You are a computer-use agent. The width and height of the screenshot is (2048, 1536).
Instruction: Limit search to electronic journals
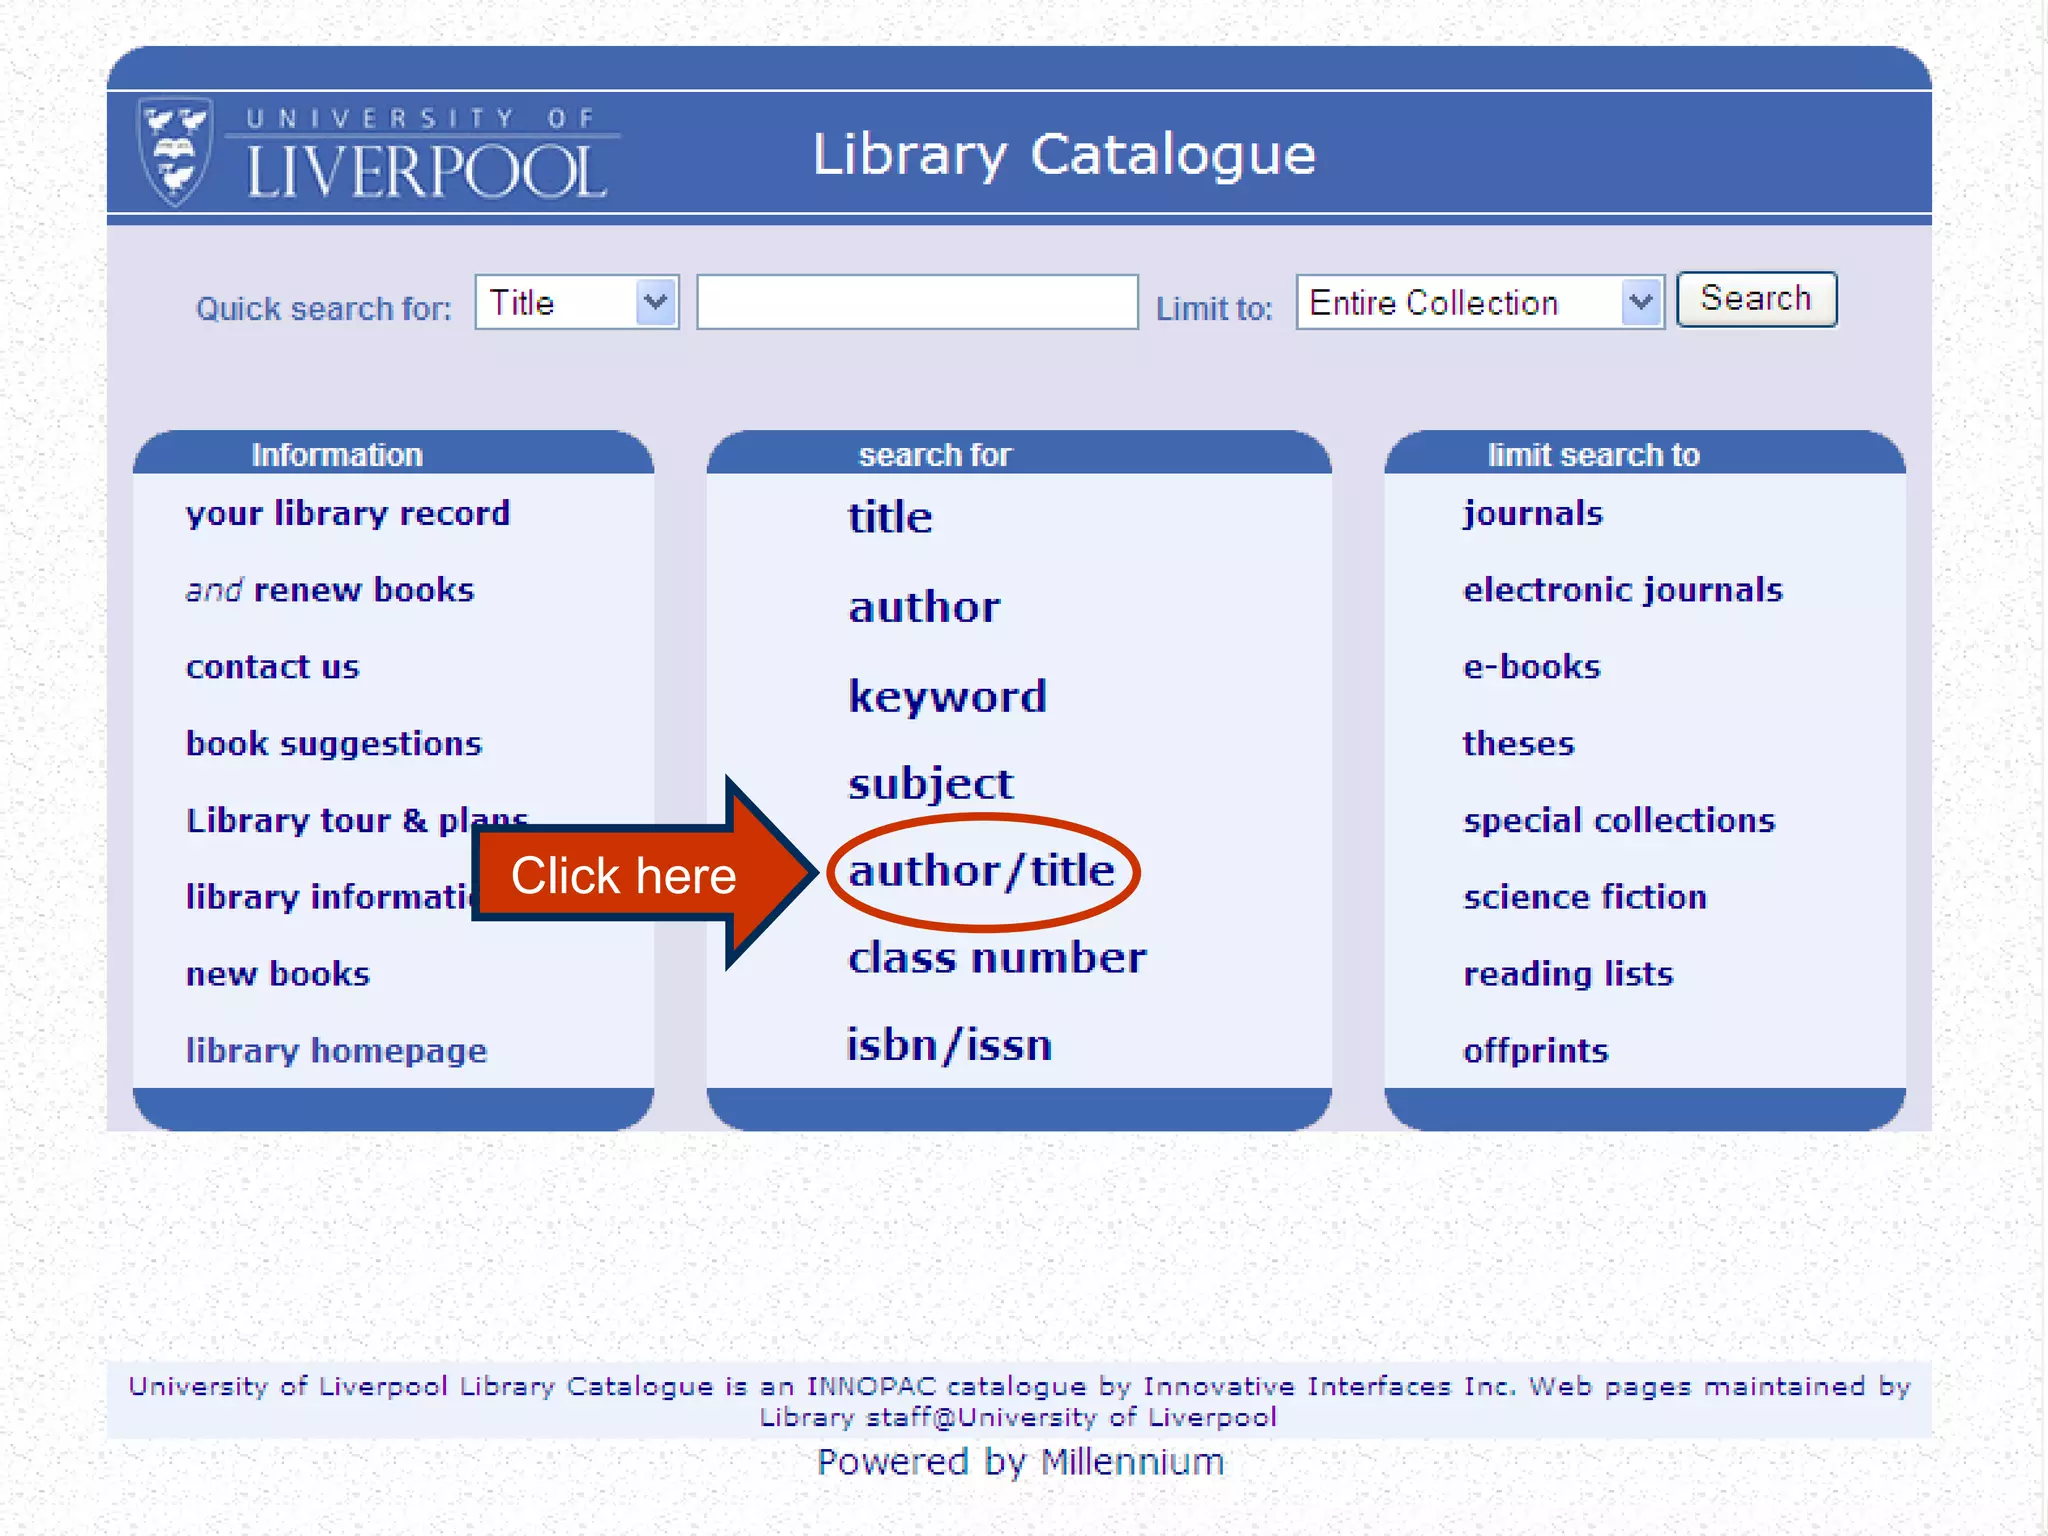coord(1622,590)
